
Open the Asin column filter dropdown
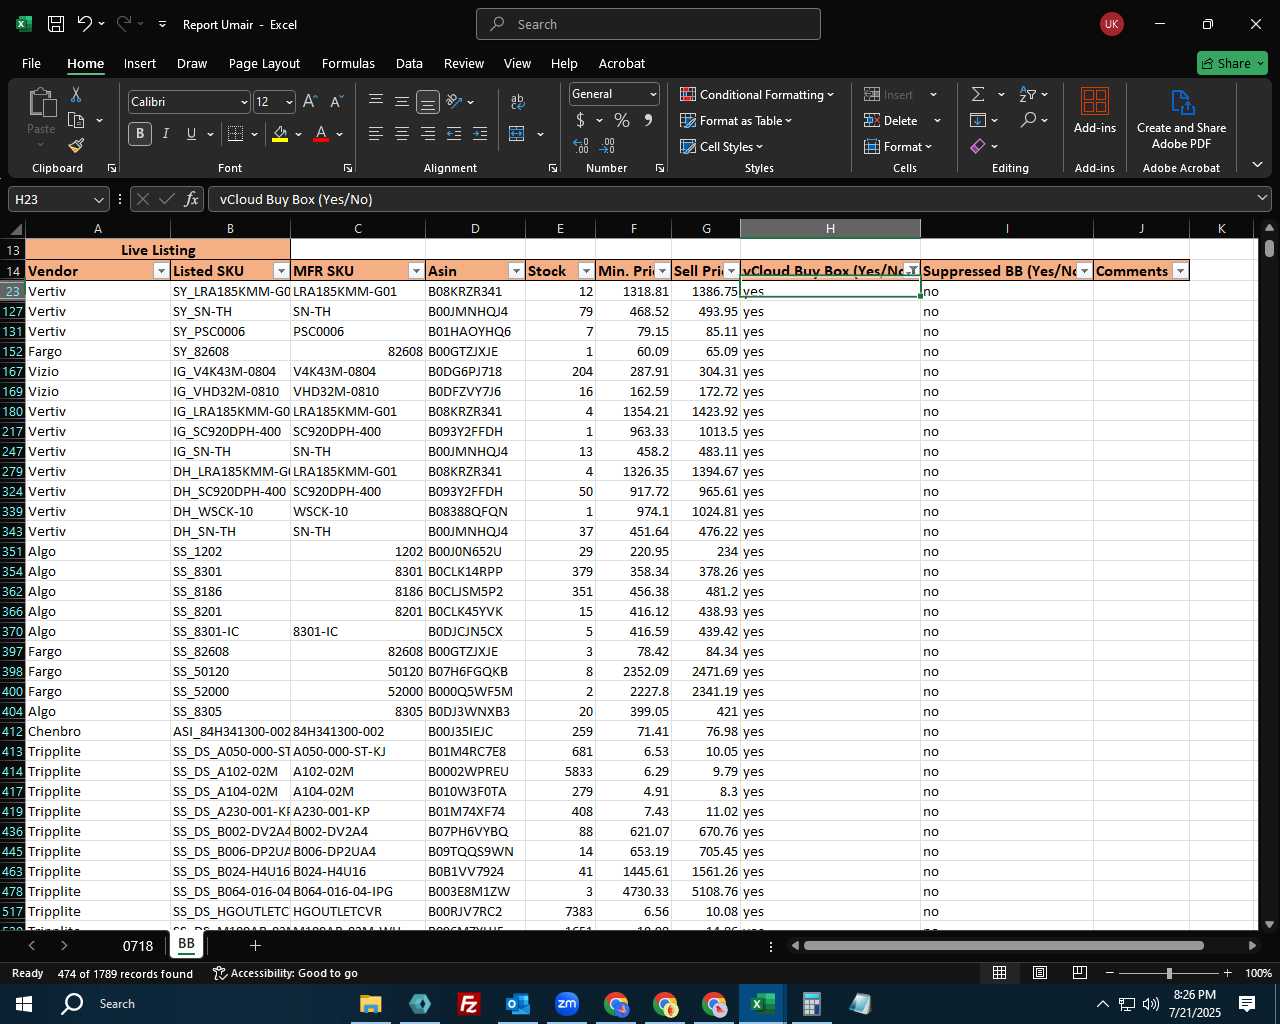tap(516, 271)
